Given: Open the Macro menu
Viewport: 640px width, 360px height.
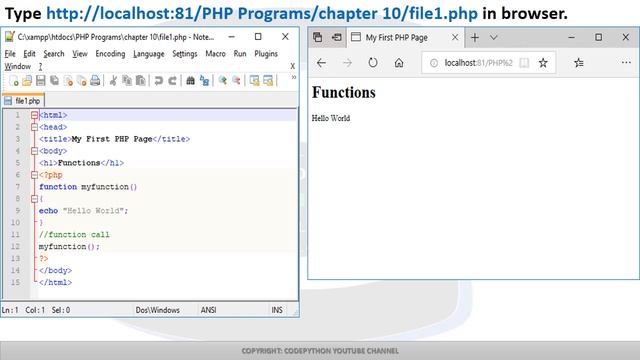Looking at the screenshot, I should pos(215,54).
